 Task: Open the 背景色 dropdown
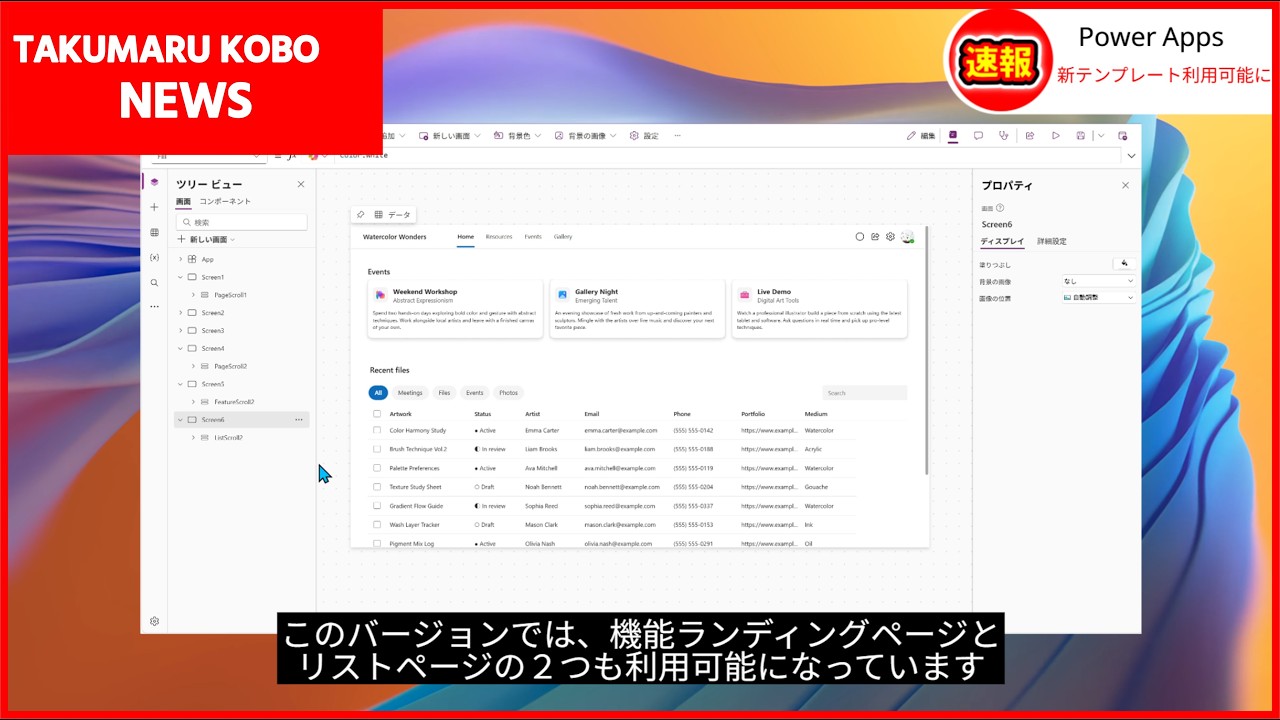518,136
